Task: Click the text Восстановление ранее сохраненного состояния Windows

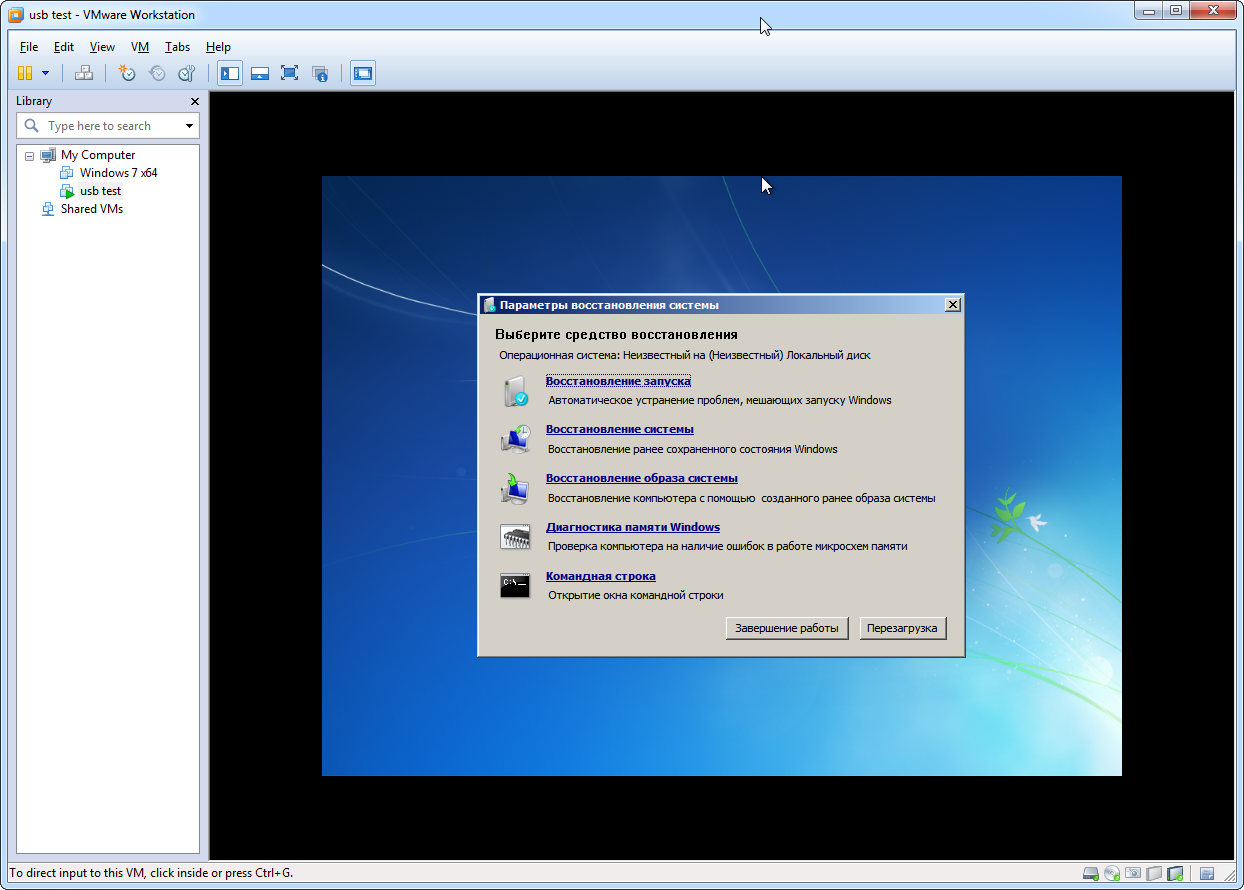Action: coord(693,449)
